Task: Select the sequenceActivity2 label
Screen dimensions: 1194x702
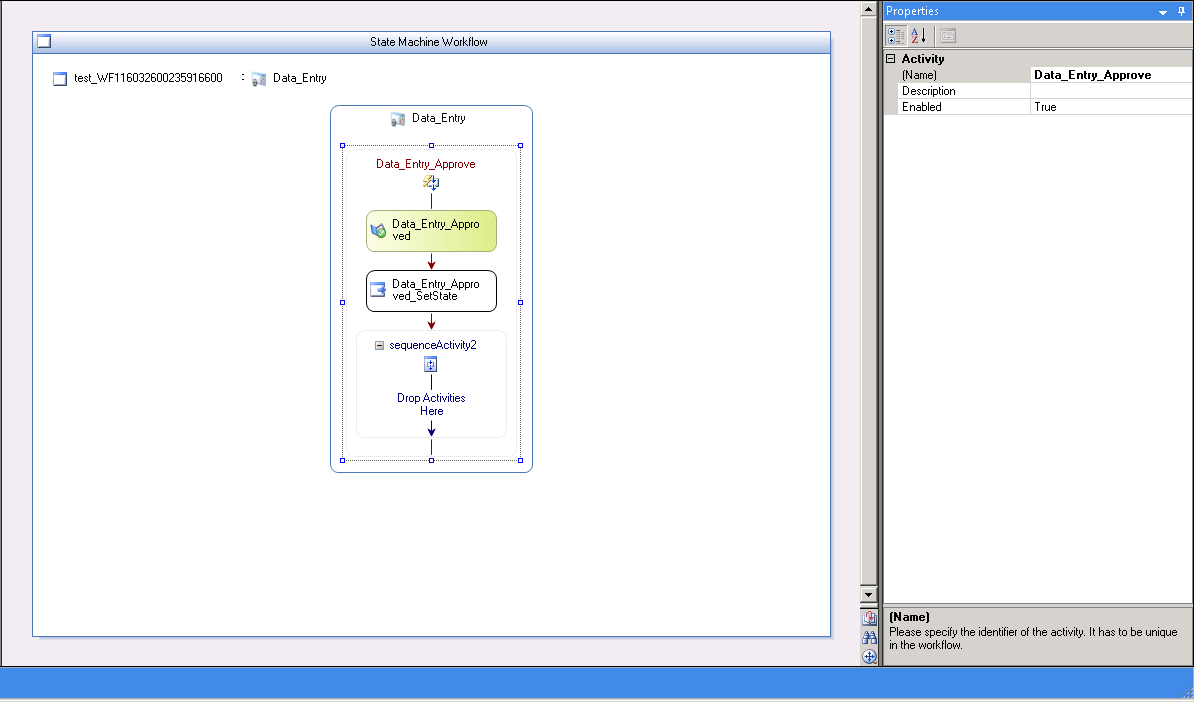Action: click(433, 345)
